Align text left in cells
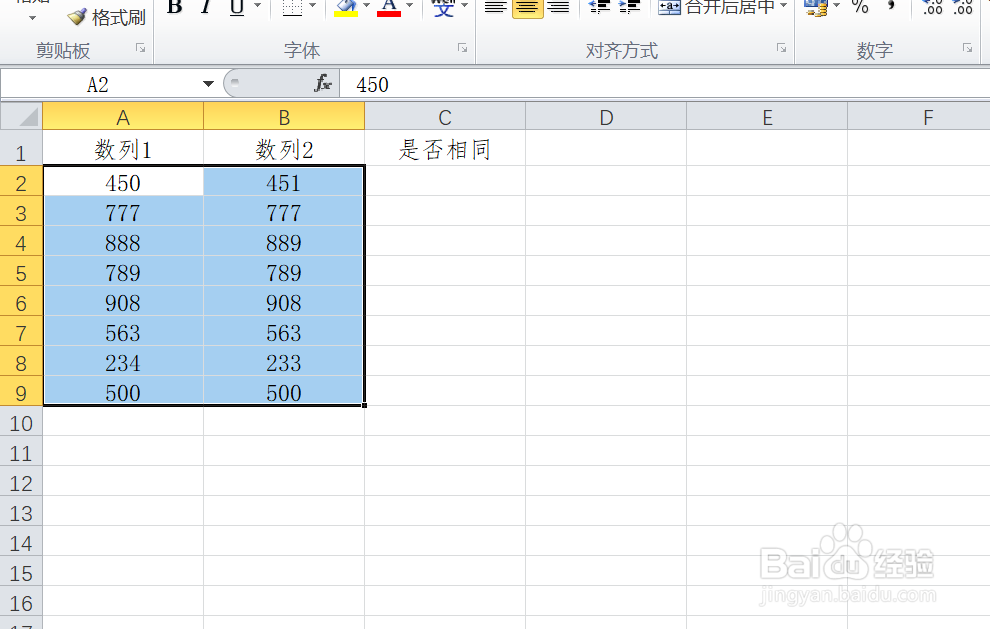990x629 pixels. pyautogui.click(x=496, y=8)
